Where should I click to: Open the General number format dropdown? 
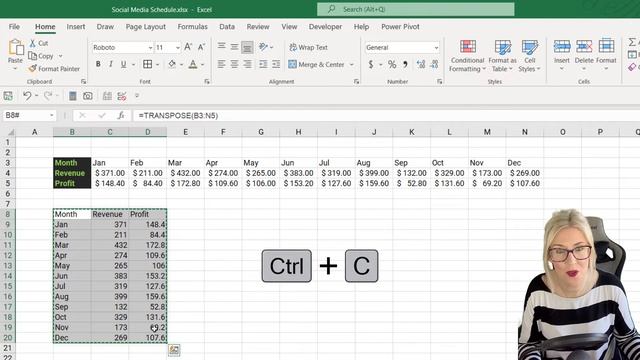pos(436,48)
